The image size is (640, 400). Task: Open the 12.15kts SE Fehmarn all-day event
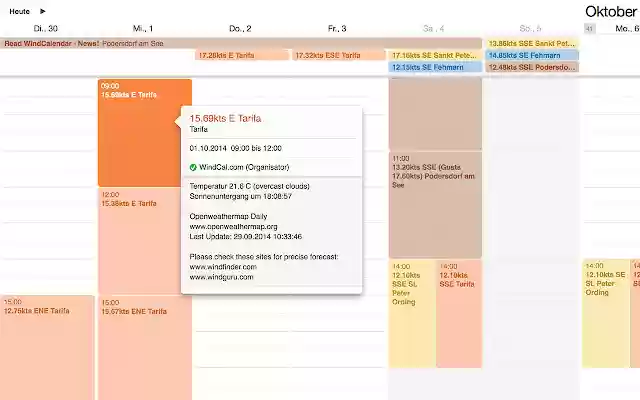pos(435,67)
